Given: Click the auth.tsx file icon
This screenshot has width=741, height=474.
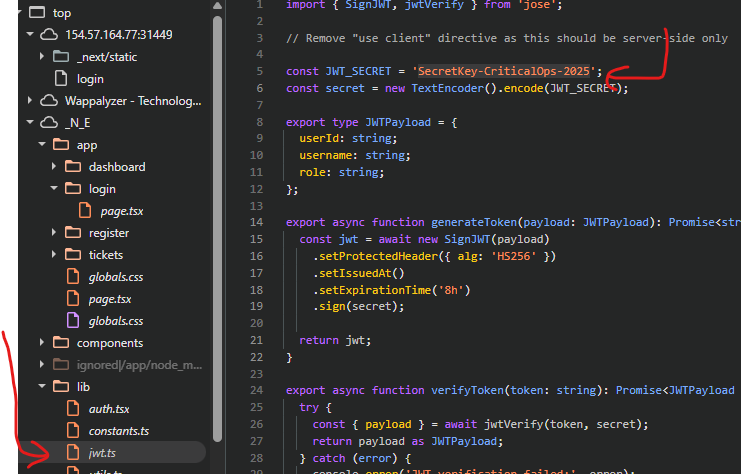Looking at the screenshot, I should (x=73, y=408).
